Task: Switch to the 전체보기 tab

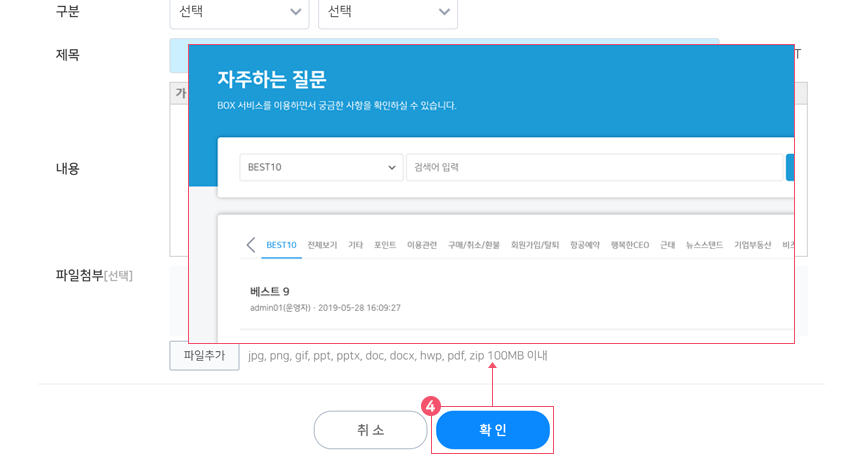Action: click(322, 245)
